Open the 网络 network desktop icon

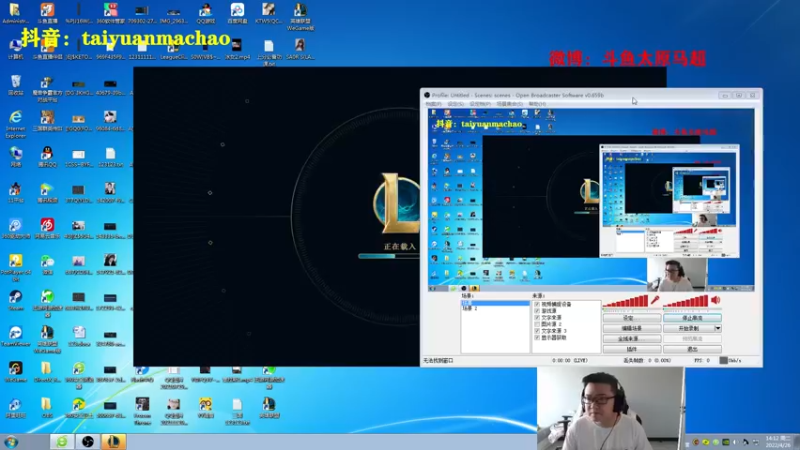pos(15,157)
